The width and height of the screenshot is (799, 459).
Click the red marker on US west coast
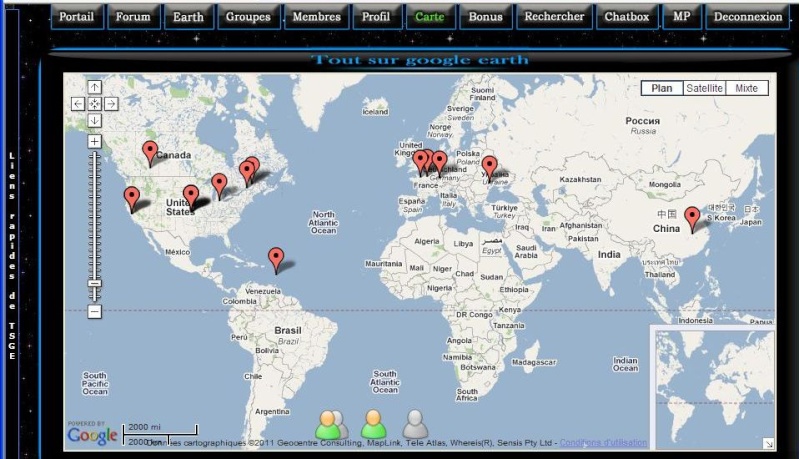pos(131,199)
